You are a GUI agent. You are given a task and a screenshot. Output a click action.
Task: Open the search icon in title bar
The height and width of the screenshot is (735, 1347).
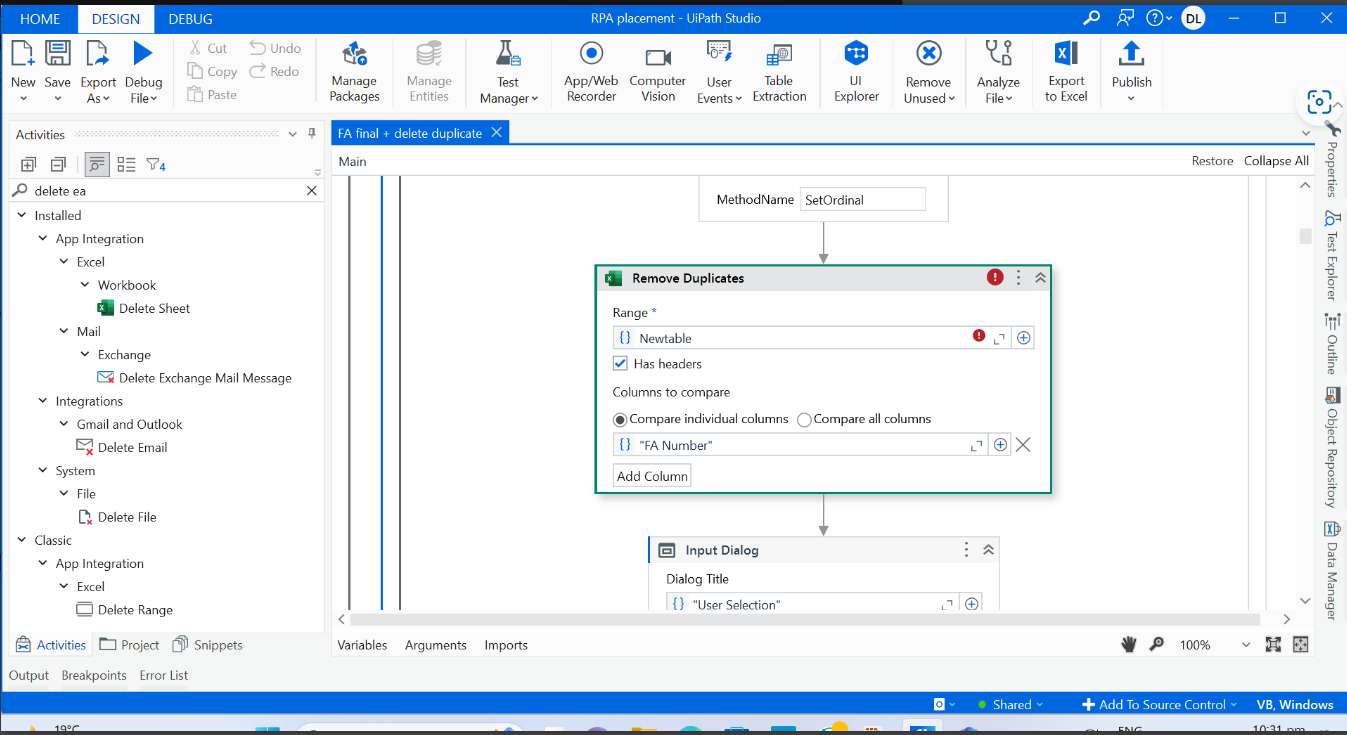(x=1092, y=18)
